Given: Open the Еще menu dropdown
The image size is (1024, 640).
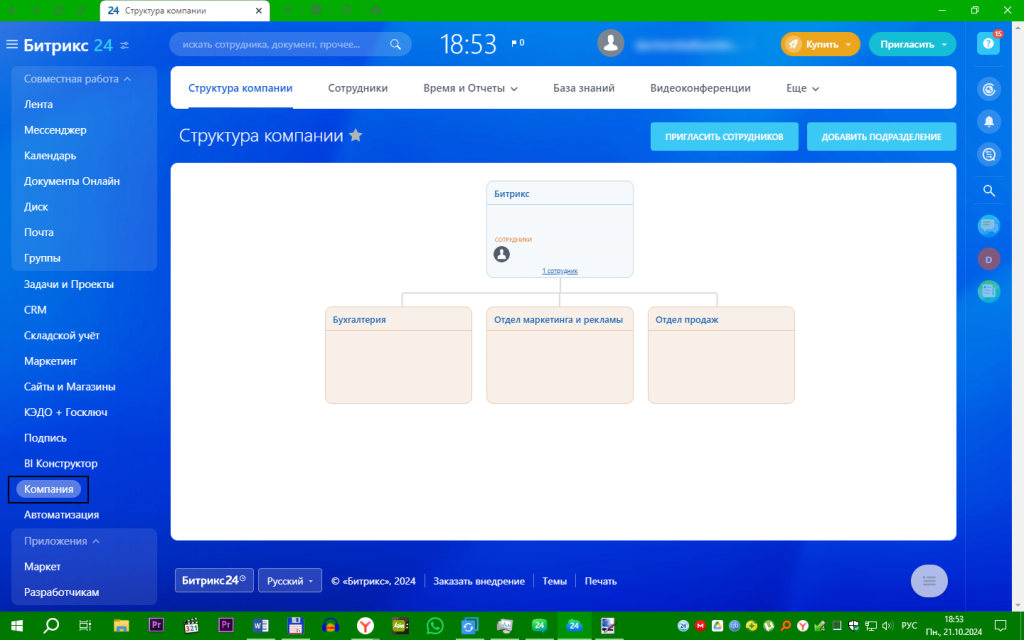Looking at the screenshot, I should coord(803,88).
